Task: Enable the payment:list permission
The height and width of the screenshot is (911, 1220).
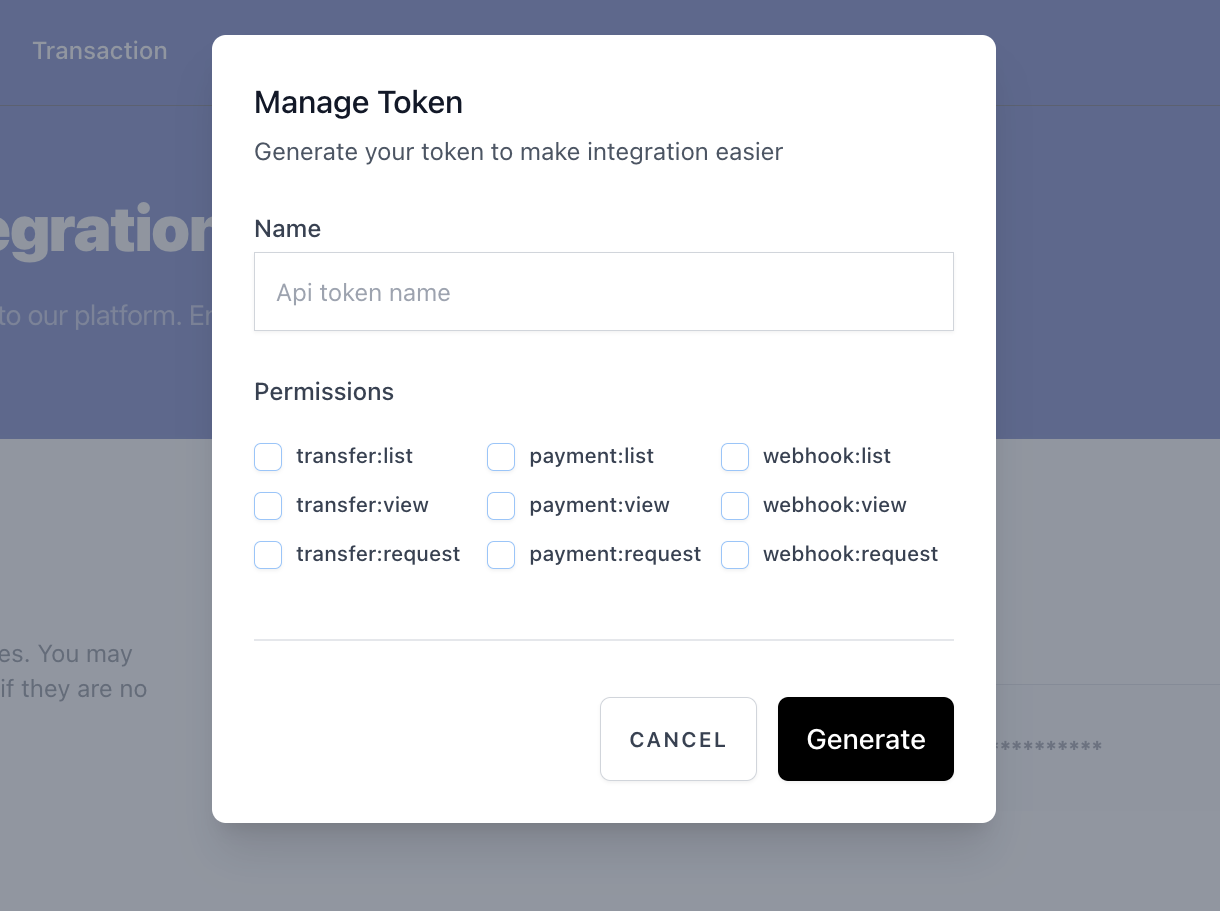Action: (500, 456)
